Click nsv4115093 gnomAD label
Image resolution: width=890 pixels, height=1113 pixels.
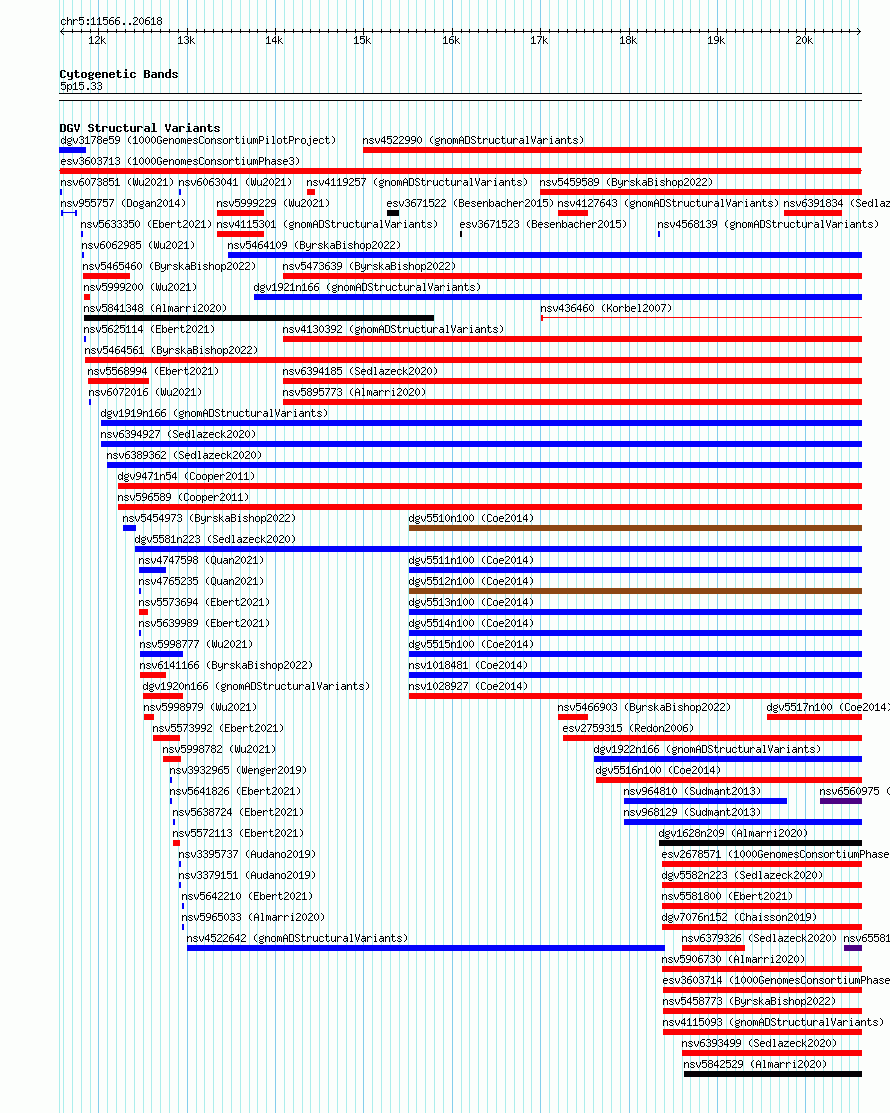tap(774, 1022)
